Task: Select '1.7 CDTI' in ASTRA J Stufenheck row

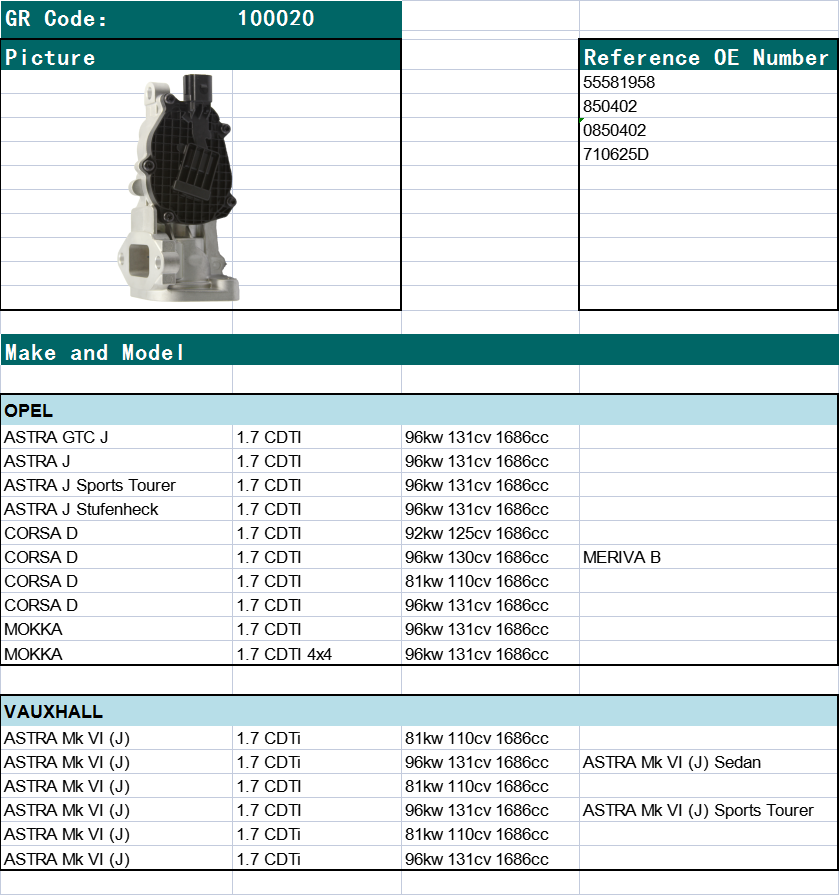Action: click(317, 509)
